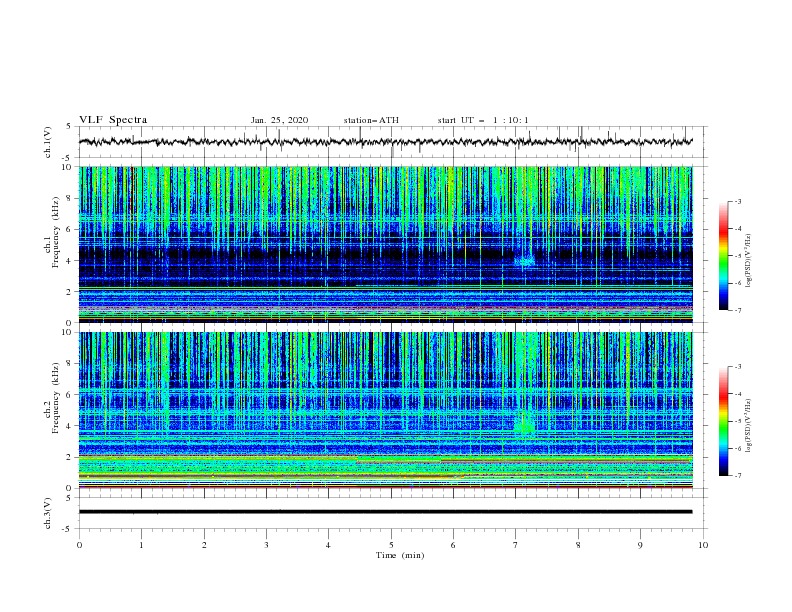The height and width of the screenshot is (612, 792).
Task: Click the "VLF Spectra" plot title
Action: pos(113,120)
